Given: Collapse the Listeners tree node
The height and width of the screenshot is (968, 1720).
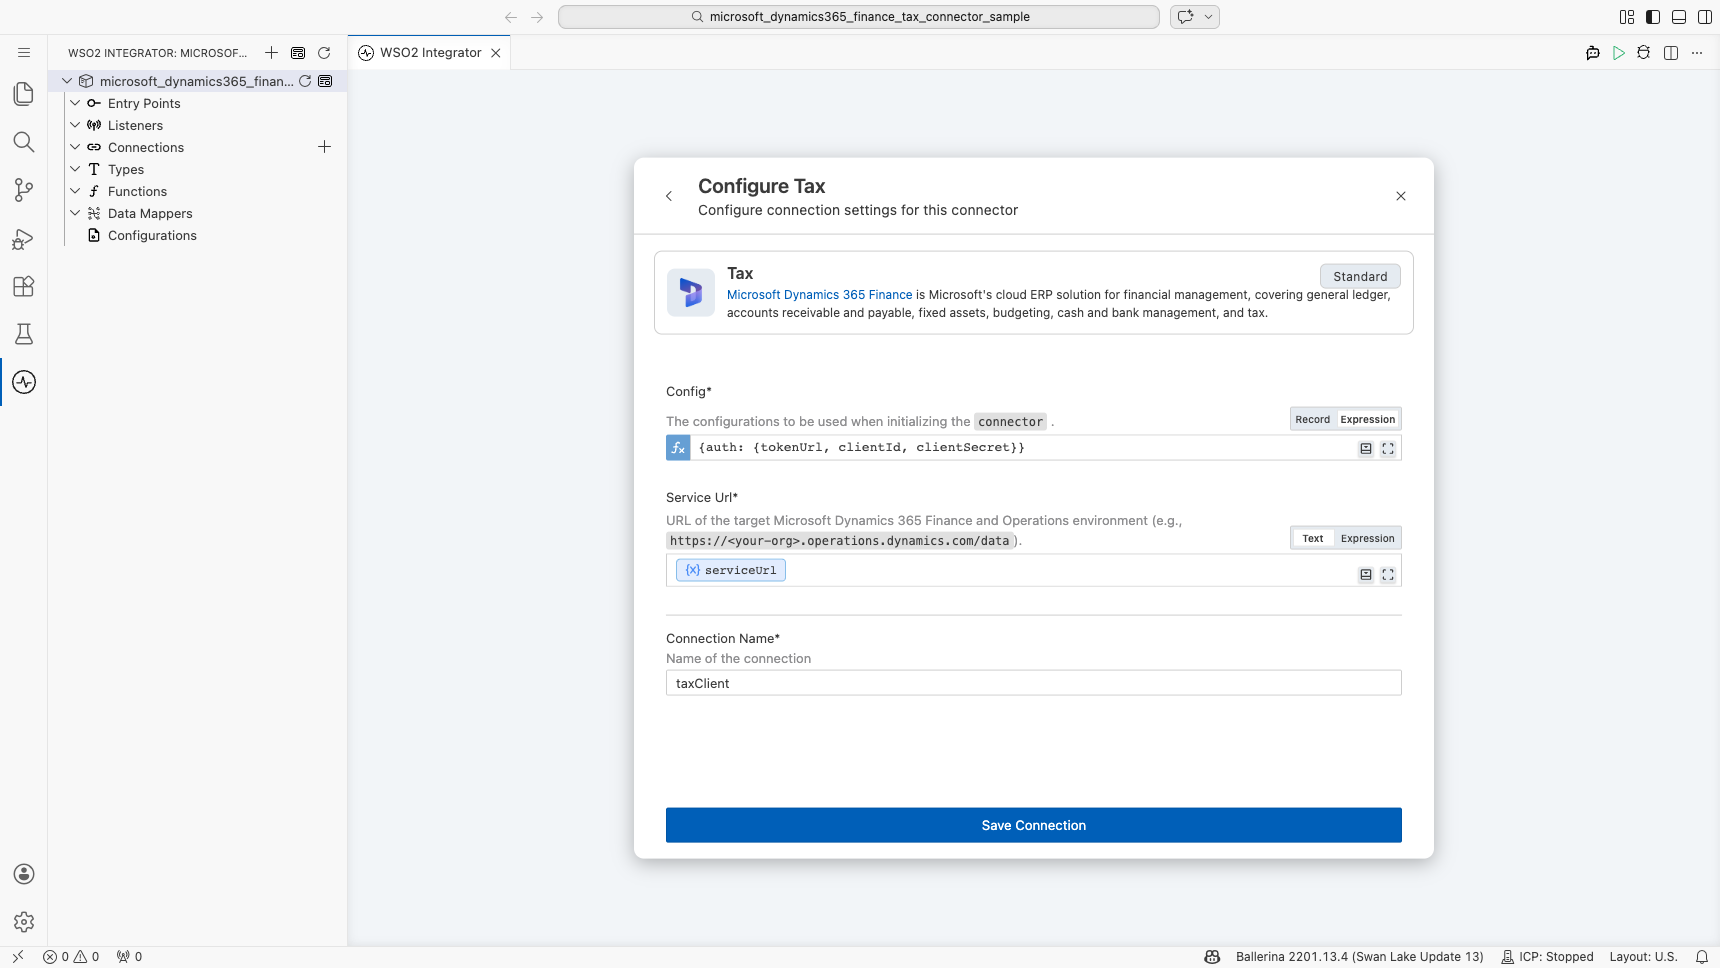Looking at the screenshot, I should [x=75, y=125].
